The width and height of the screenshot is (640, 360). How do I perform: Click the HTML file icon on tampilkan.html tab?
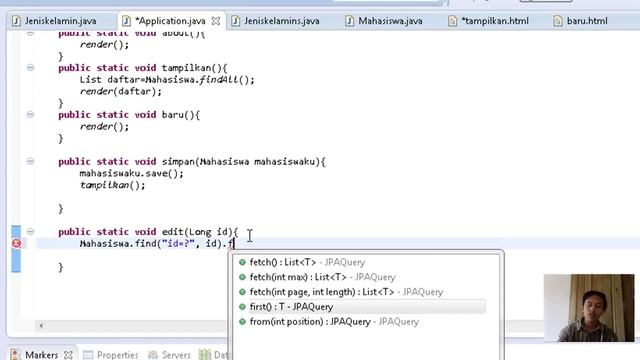[x=452, y=21]
